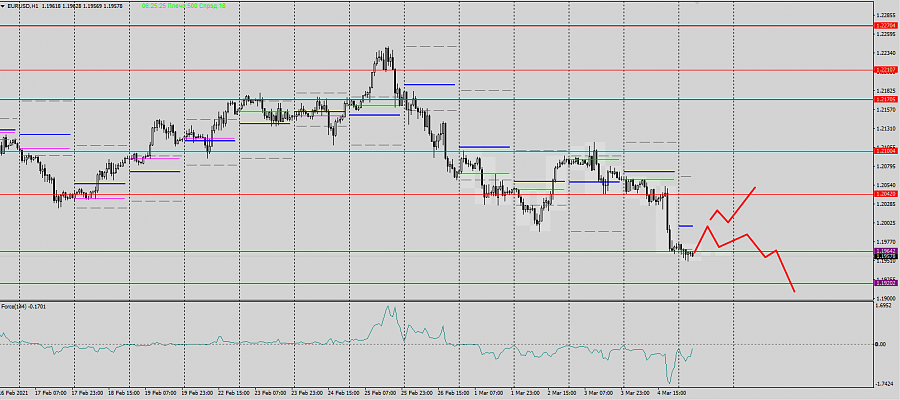Select the lowest end of the downward red forecast line
The image size is (900, 400).
tap(795, 292)
